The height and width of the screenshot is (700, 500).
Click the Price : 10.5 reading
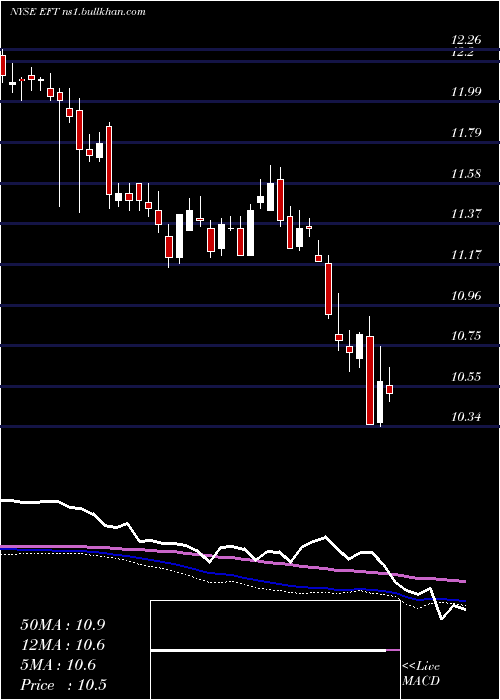pos(63,685)
